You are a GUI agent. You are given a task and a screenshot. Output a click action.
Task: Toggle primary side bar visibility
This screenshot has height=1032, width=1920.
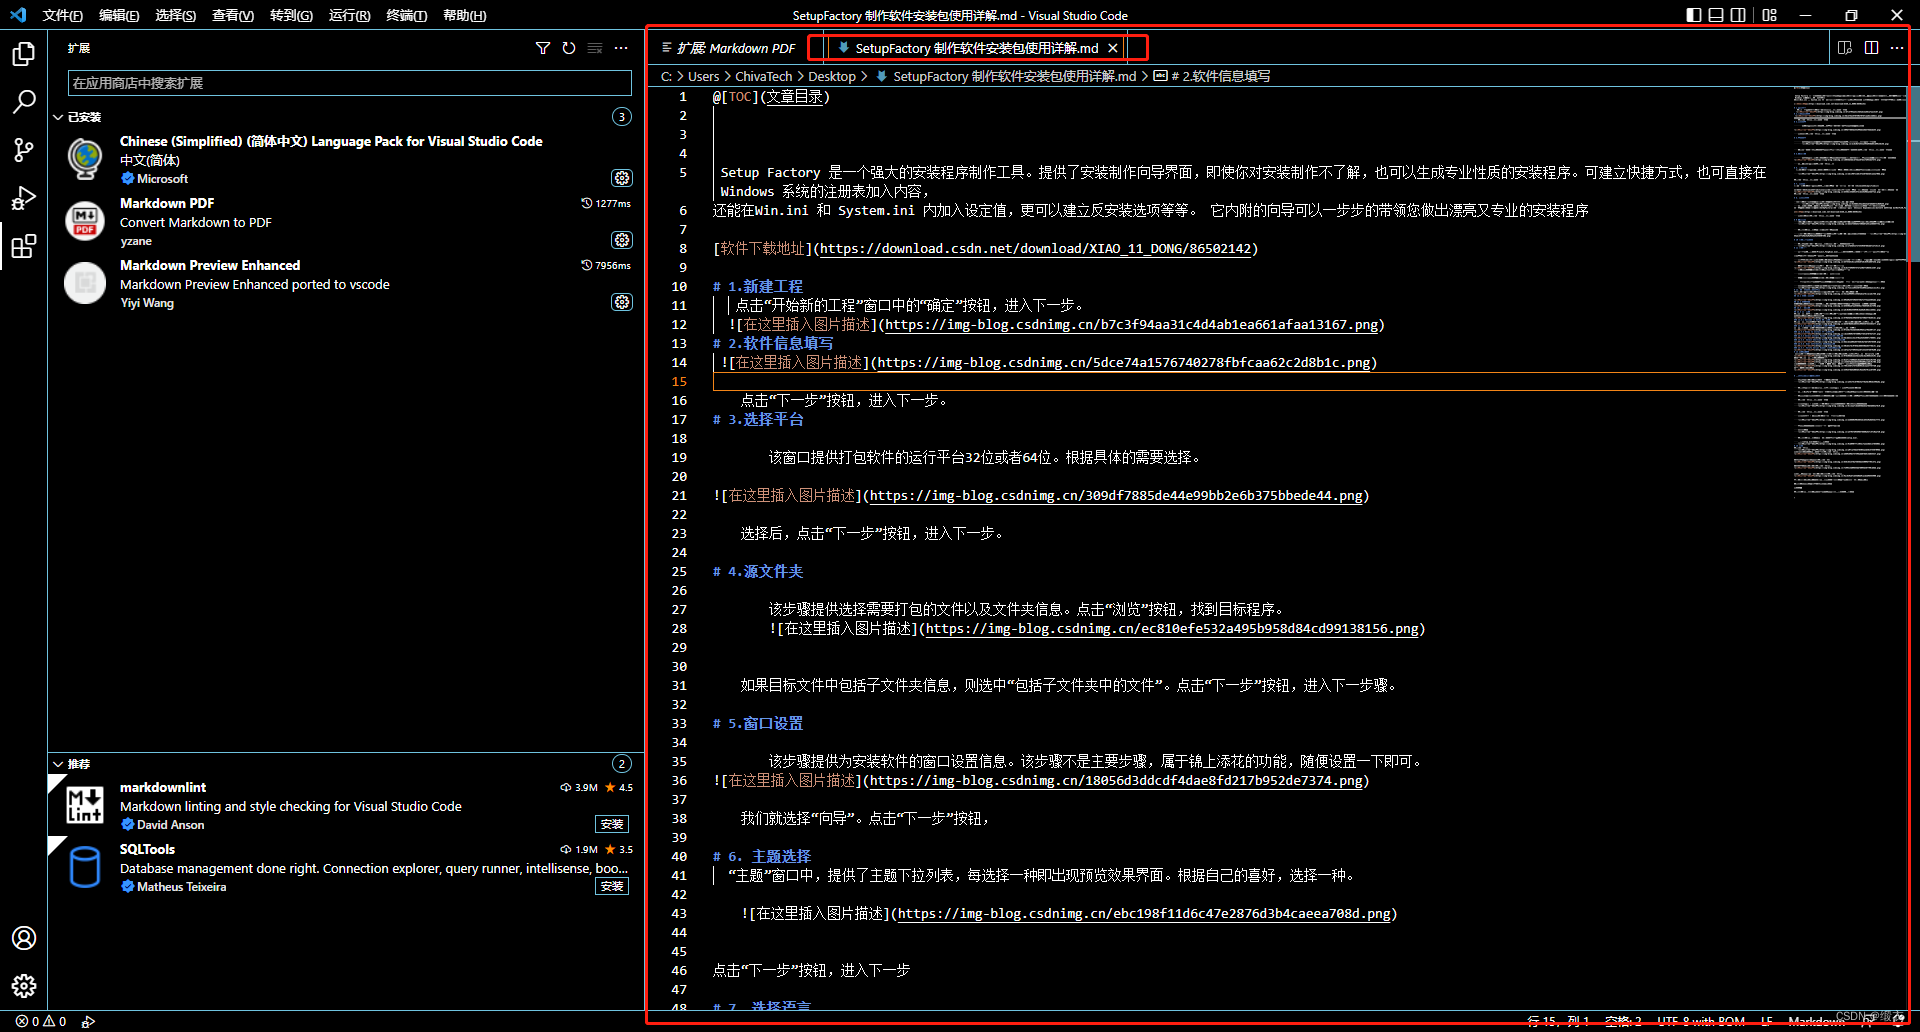pos(1694,15)
